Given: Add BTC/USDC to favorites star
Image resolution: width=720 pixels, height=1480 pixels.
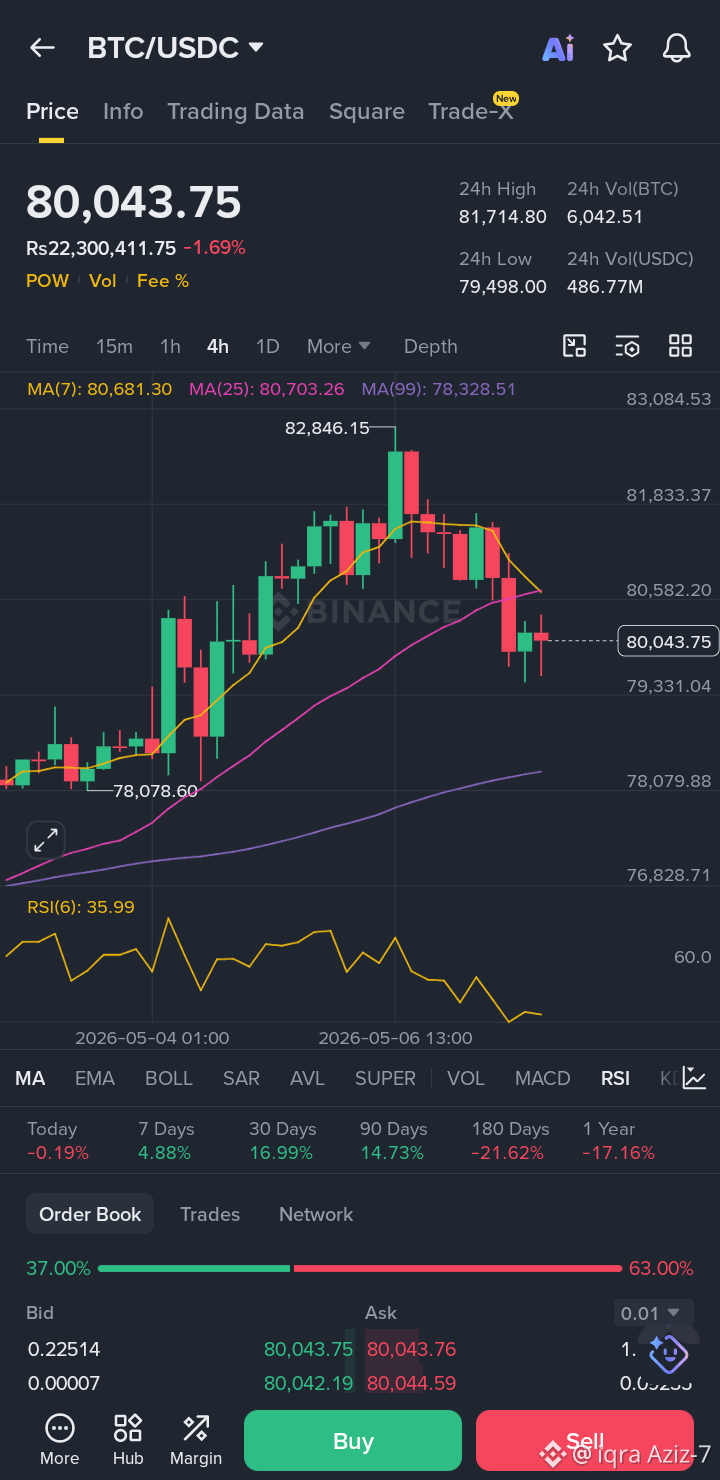Looking at the screenshot, I should pos(617,48).
